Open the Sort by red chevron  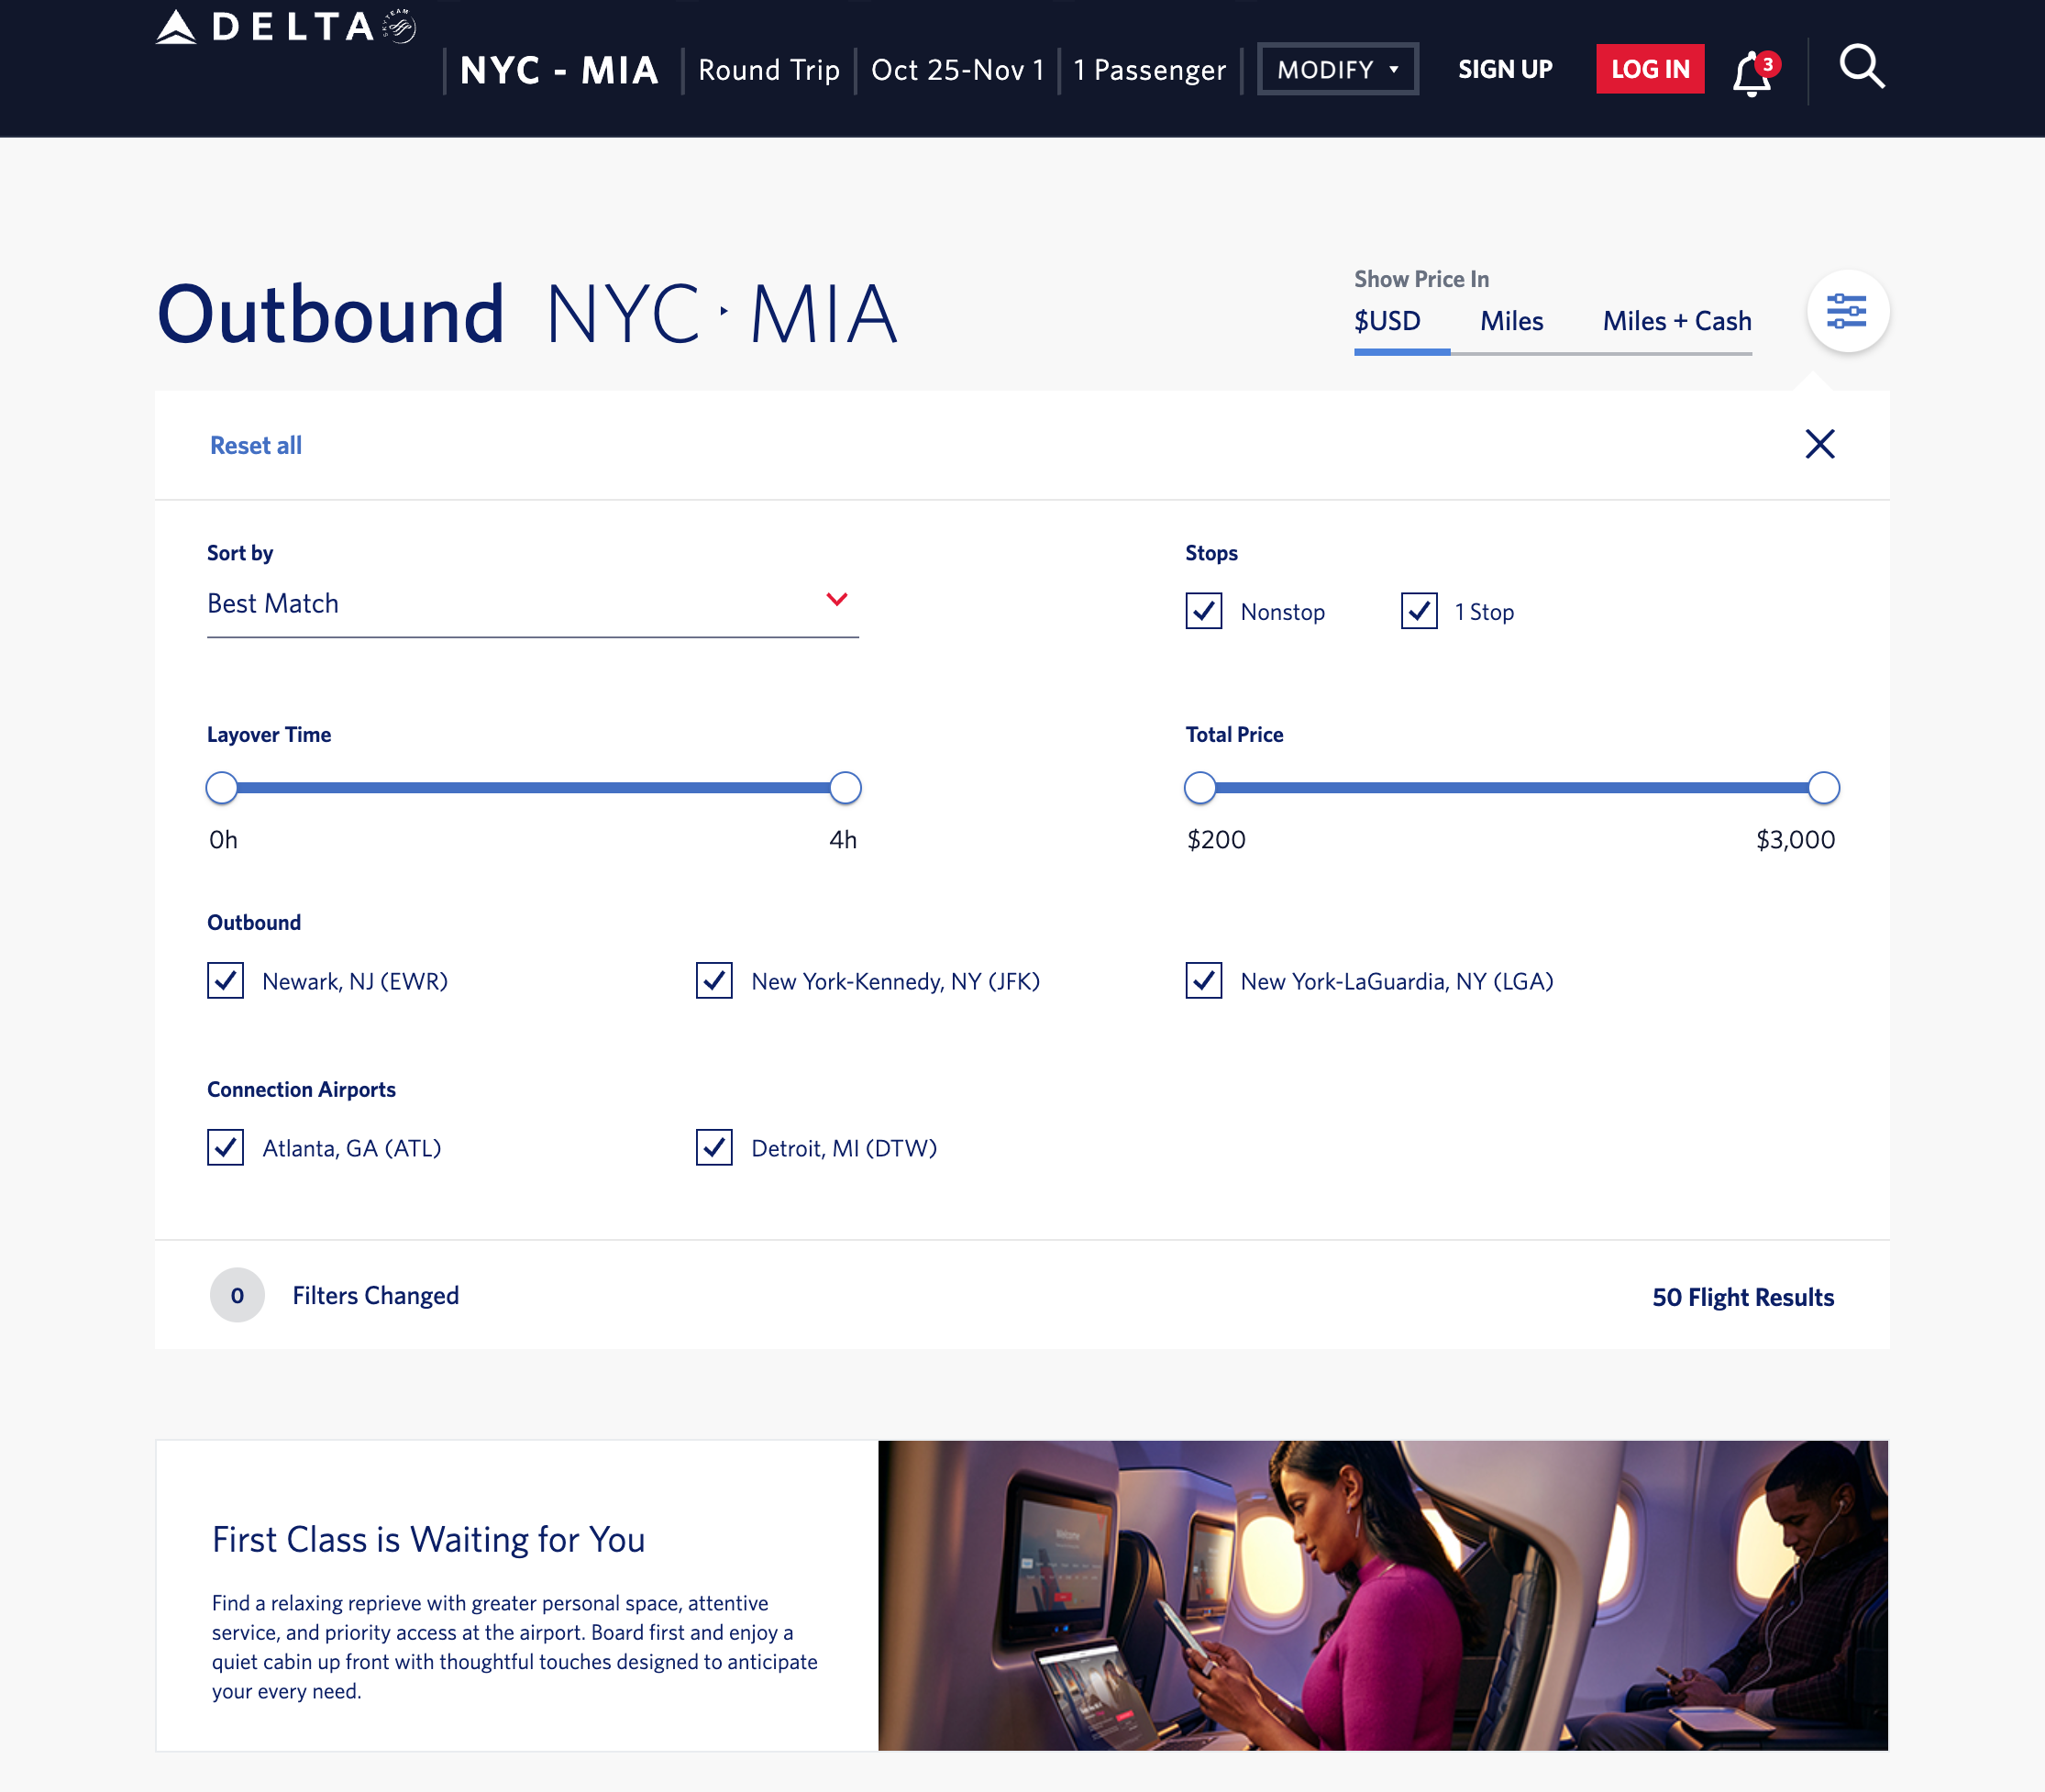tap(836, 599)
